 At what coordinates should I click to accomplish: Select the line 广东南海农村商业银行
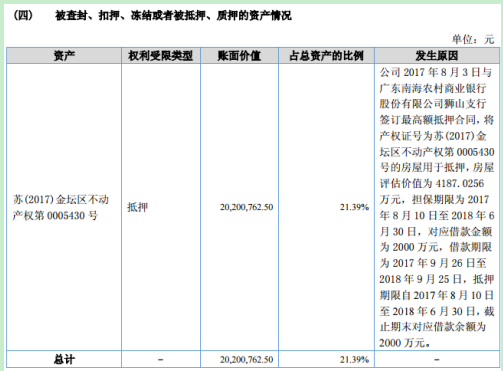(433, 88)
